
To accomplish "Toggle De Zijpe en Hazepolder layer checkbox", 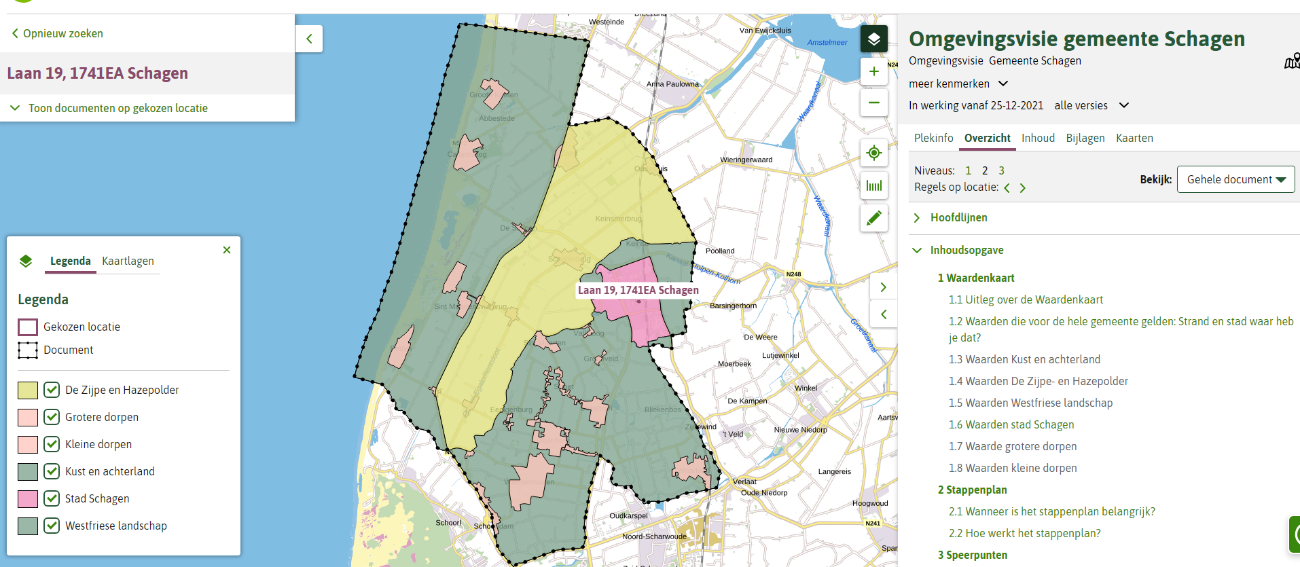I will 52,390.
